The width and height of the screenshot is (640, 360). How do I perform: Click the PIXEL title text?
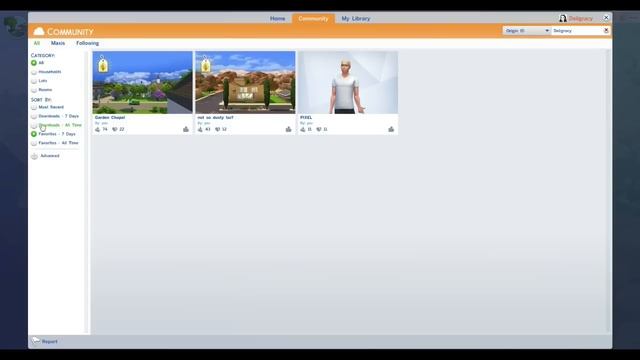point(306,118)
